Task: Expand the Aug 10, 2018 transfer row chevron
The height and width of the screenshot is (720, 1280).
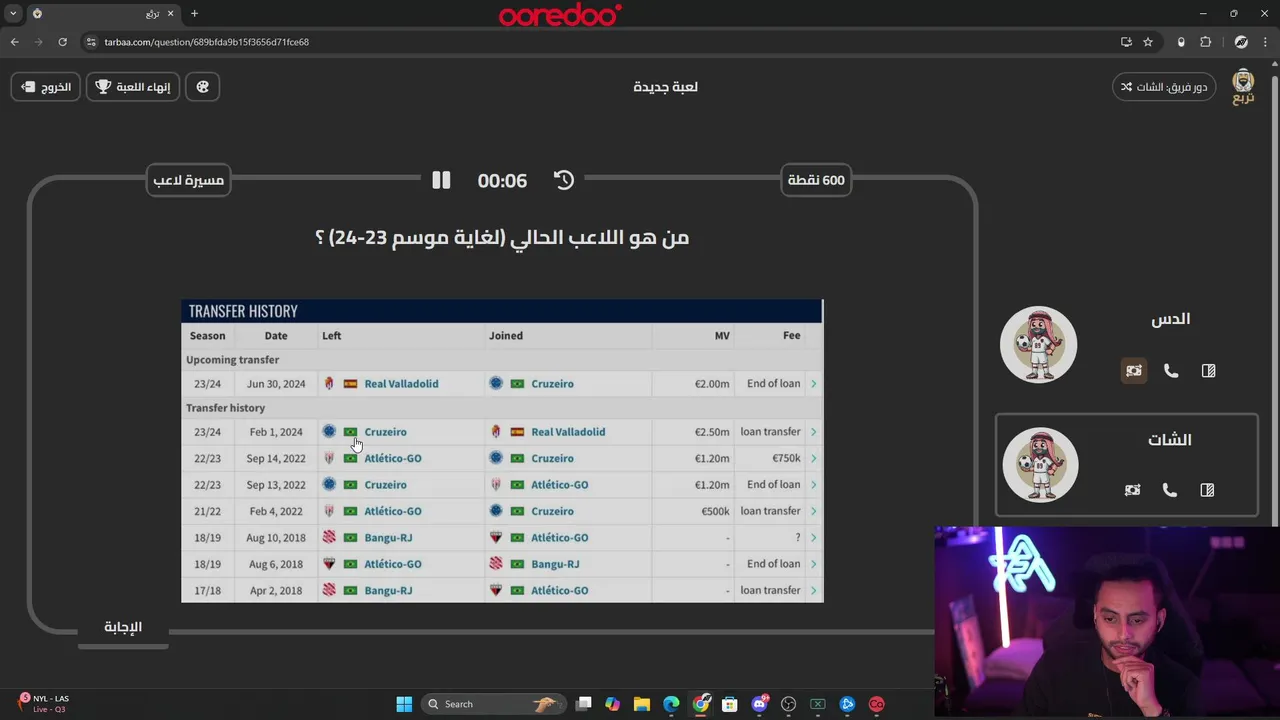Action: click(x=813, y=538)
